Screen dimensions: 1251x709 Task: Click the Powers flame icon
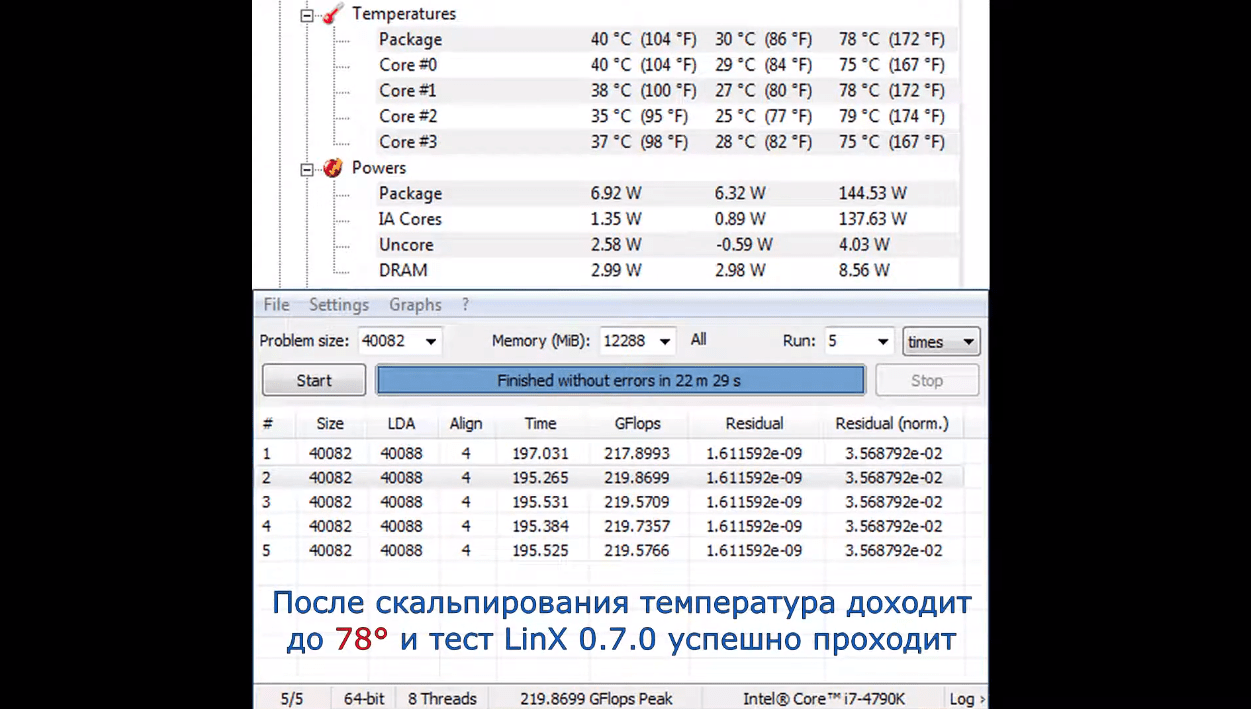point(334,168)
